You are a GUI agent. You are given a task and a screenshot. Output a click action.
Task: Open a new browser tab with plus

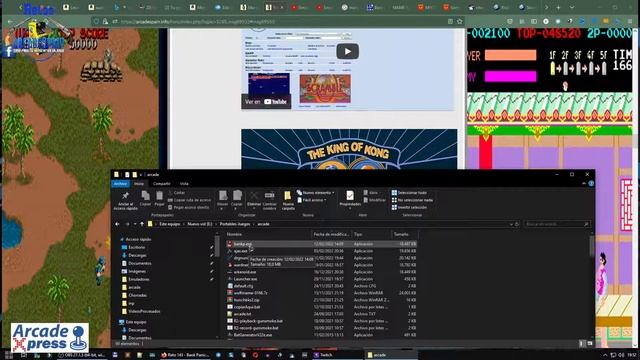coord(558,7)
